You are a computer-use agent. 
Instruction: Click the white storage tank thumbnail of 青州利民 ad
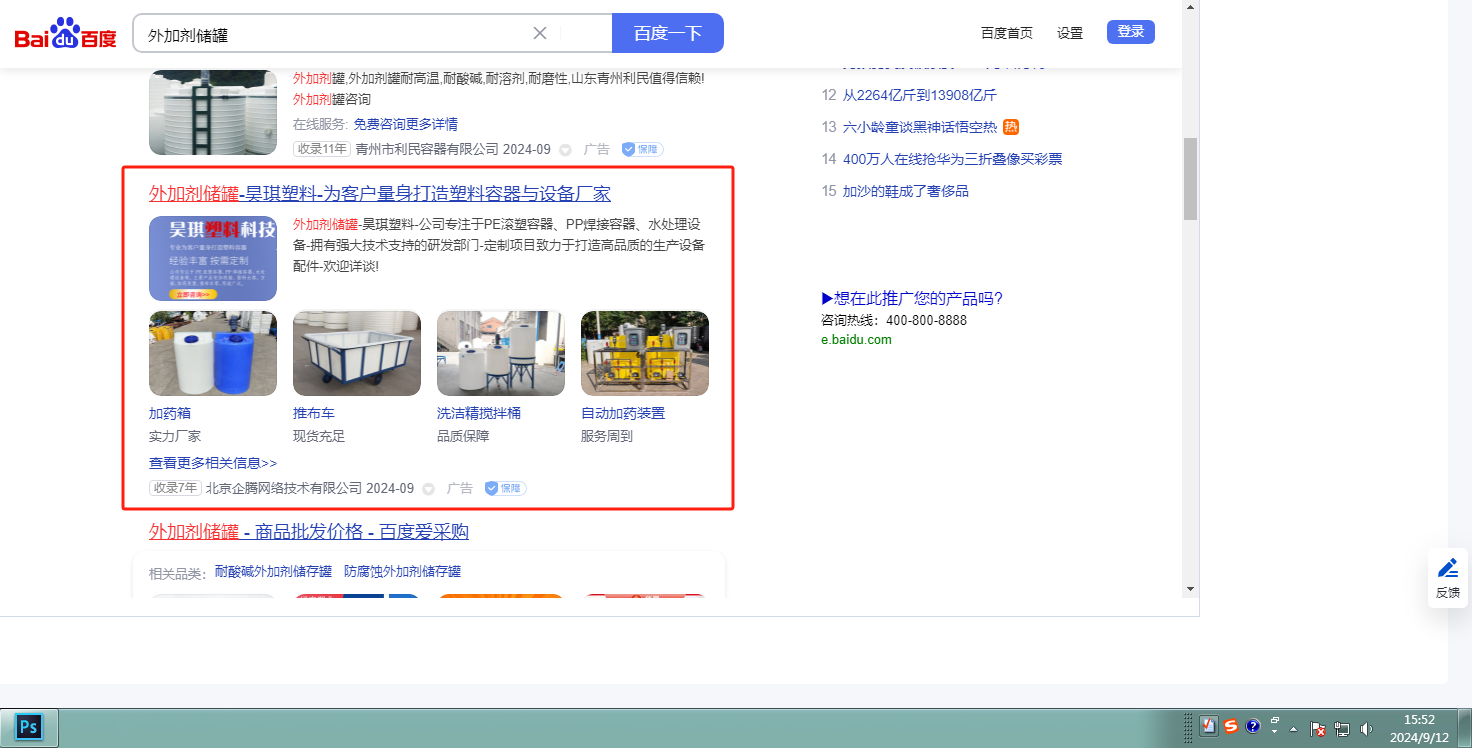[213, 113]
